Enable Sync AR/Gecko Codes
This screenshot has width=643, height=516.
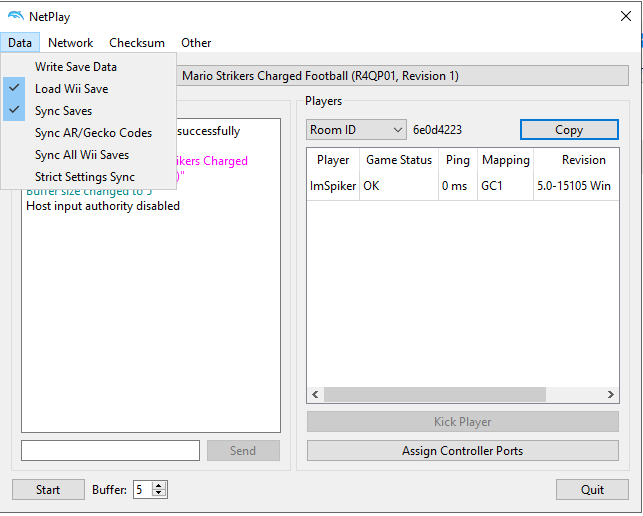tap(89, 133)
